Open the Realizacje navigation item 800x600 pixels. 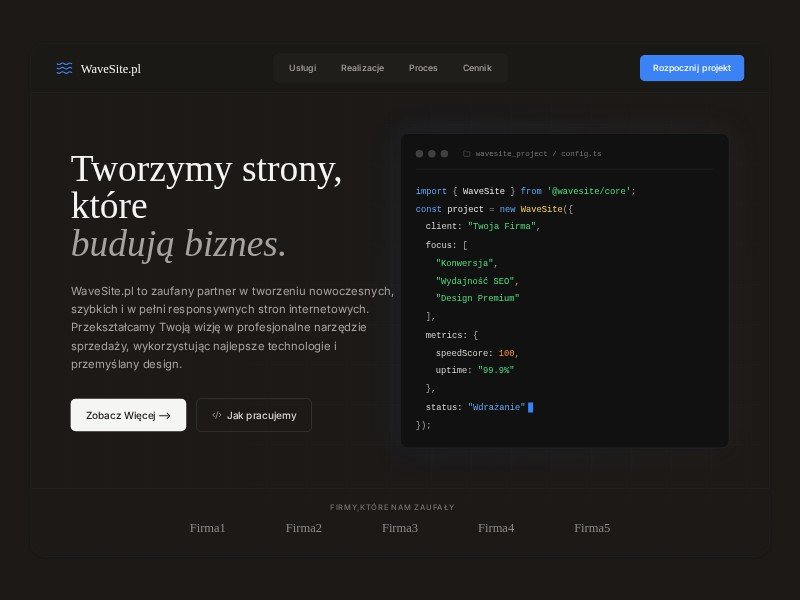click(363, 68)
